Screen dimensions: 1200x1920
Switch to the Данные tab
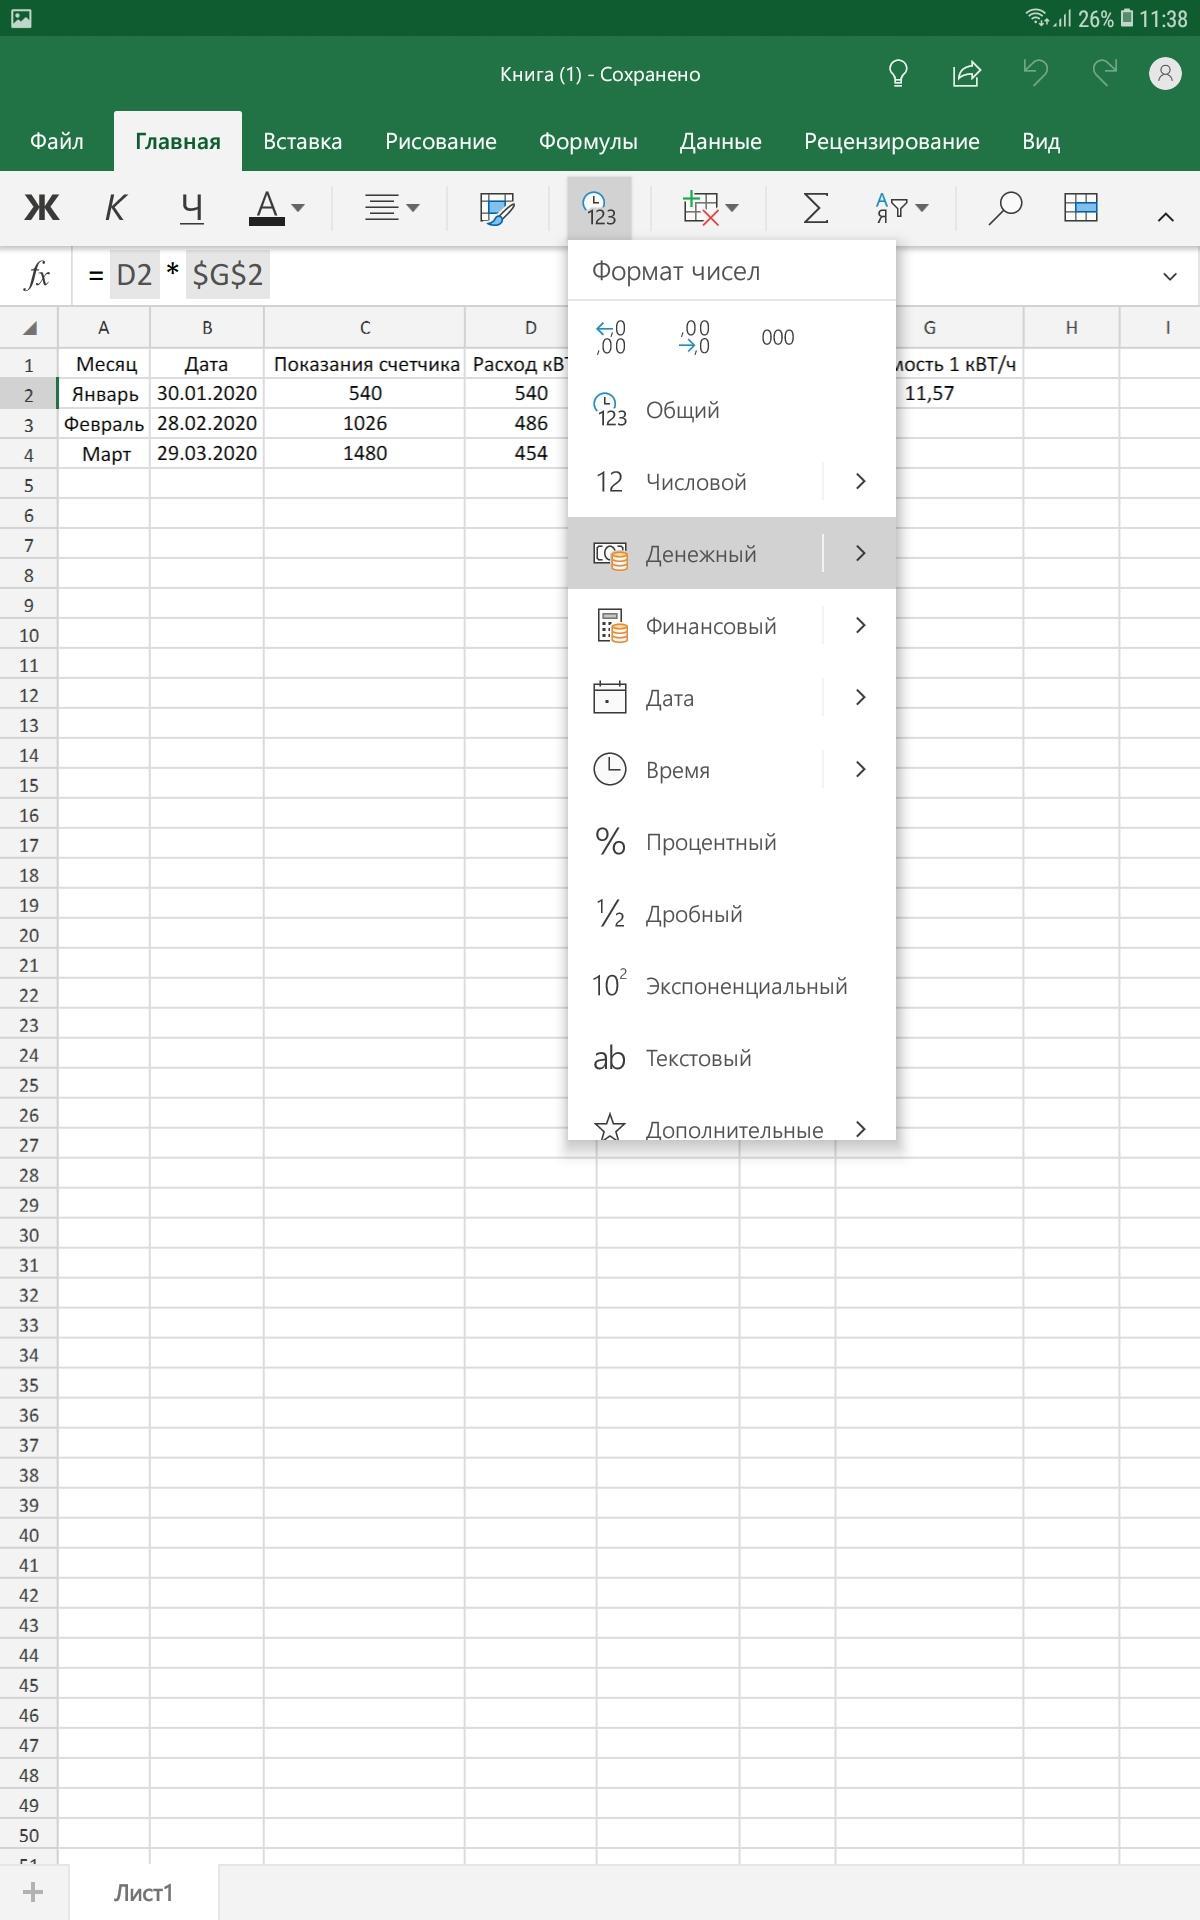(721, 141)
